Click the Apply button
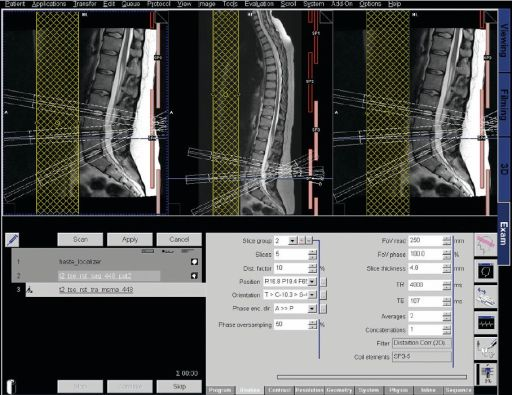This screenshot has height=395, width=512. point(130,240)
